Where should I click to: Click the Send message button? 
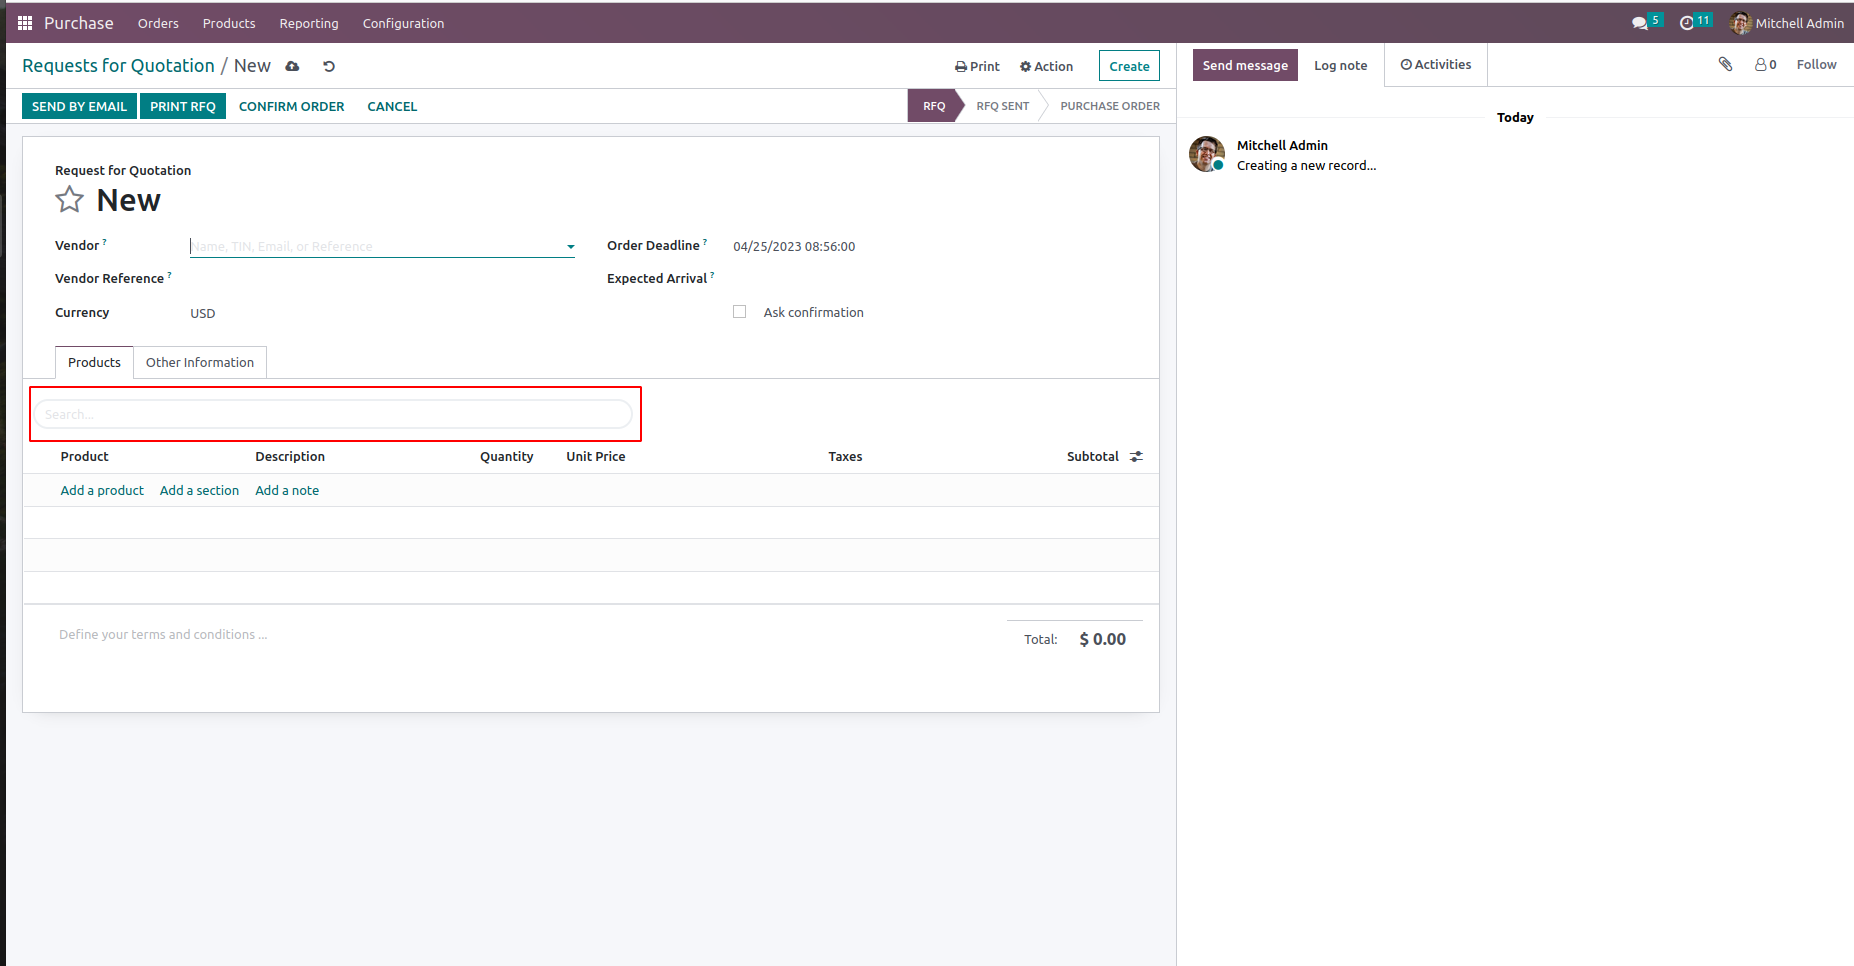click(x=1245, y=65)
